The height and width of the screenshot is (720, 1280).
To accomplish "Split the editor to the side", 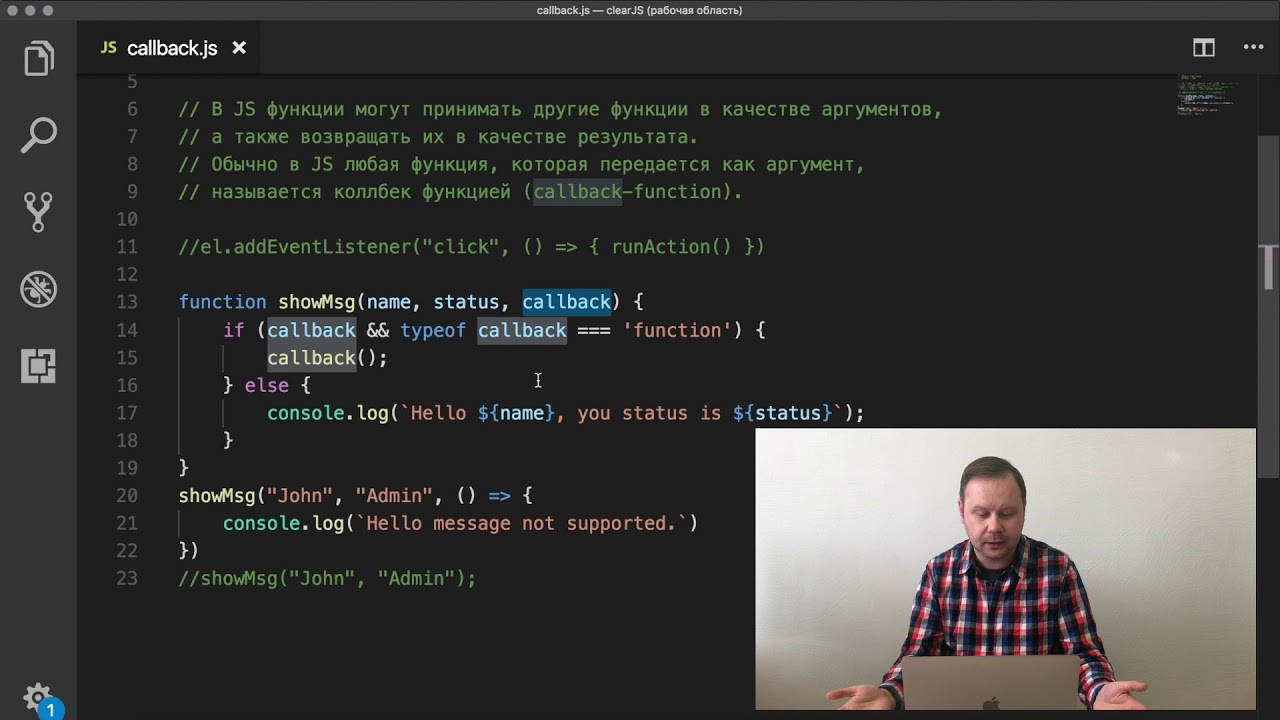I will pos(1204,48).
